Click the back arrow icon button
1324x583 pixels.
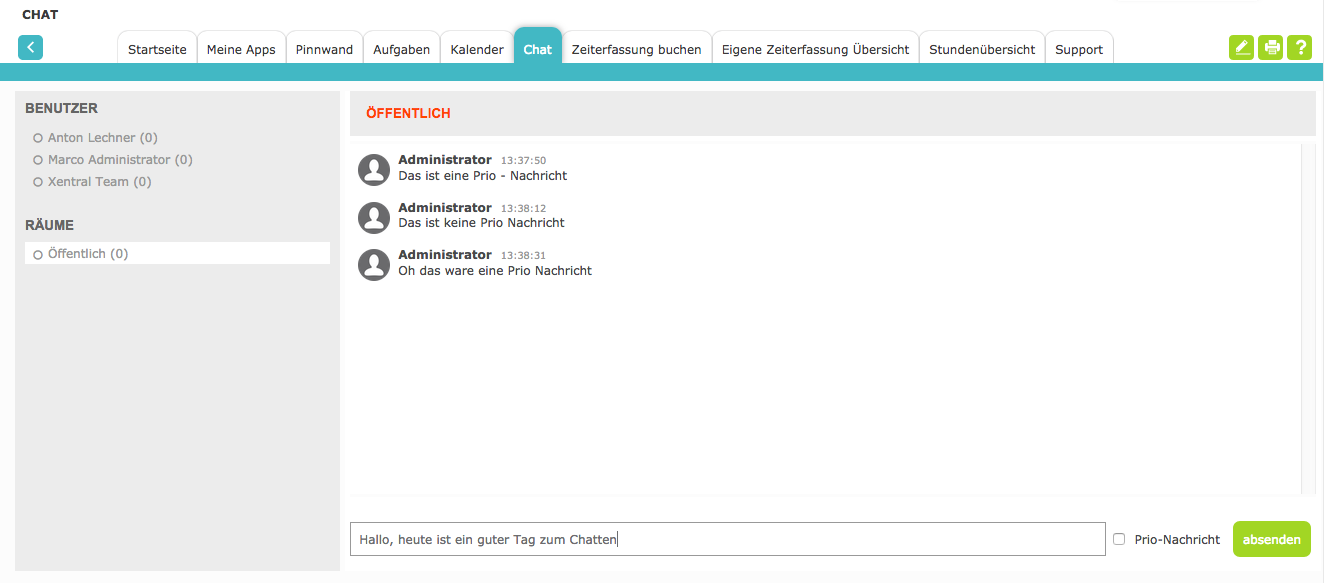30,48
